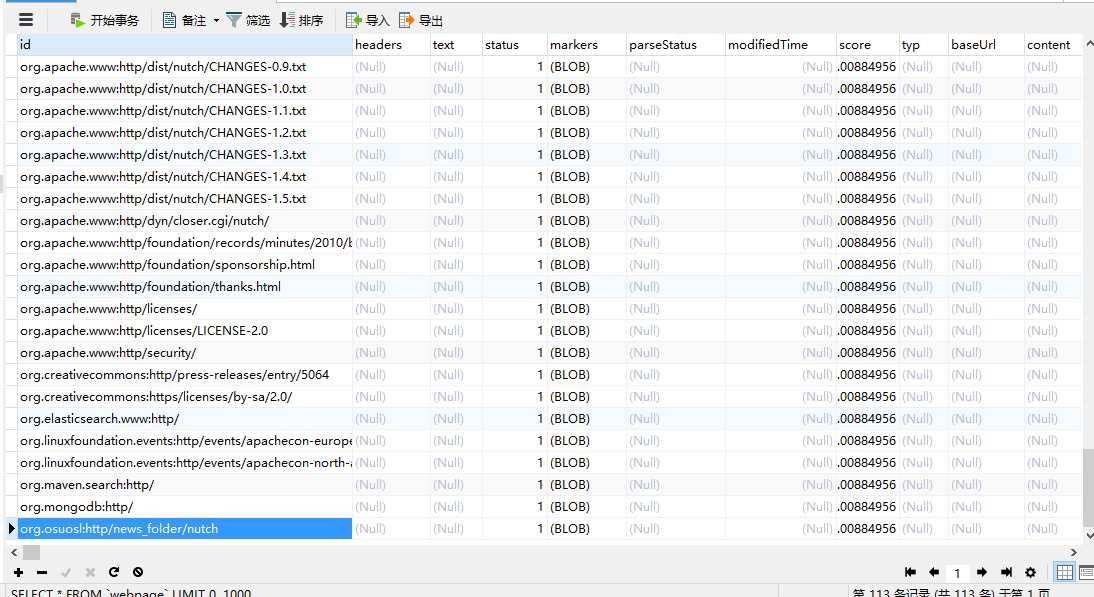Click the horizontal scrollbar left arrow
The width and height of the screenshot is (1094, 597).
(x=14, y=552)
